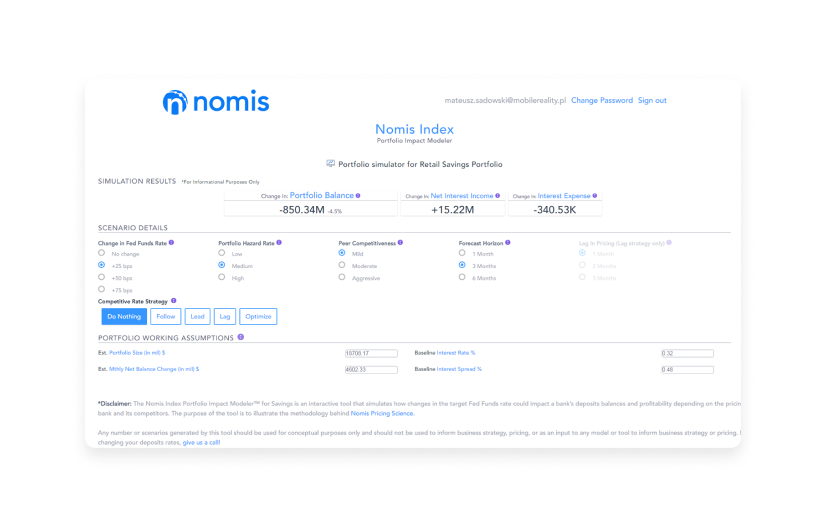Select Aggressive Peer Competitiveness
The image size is (825, 525).
[342, 277]
